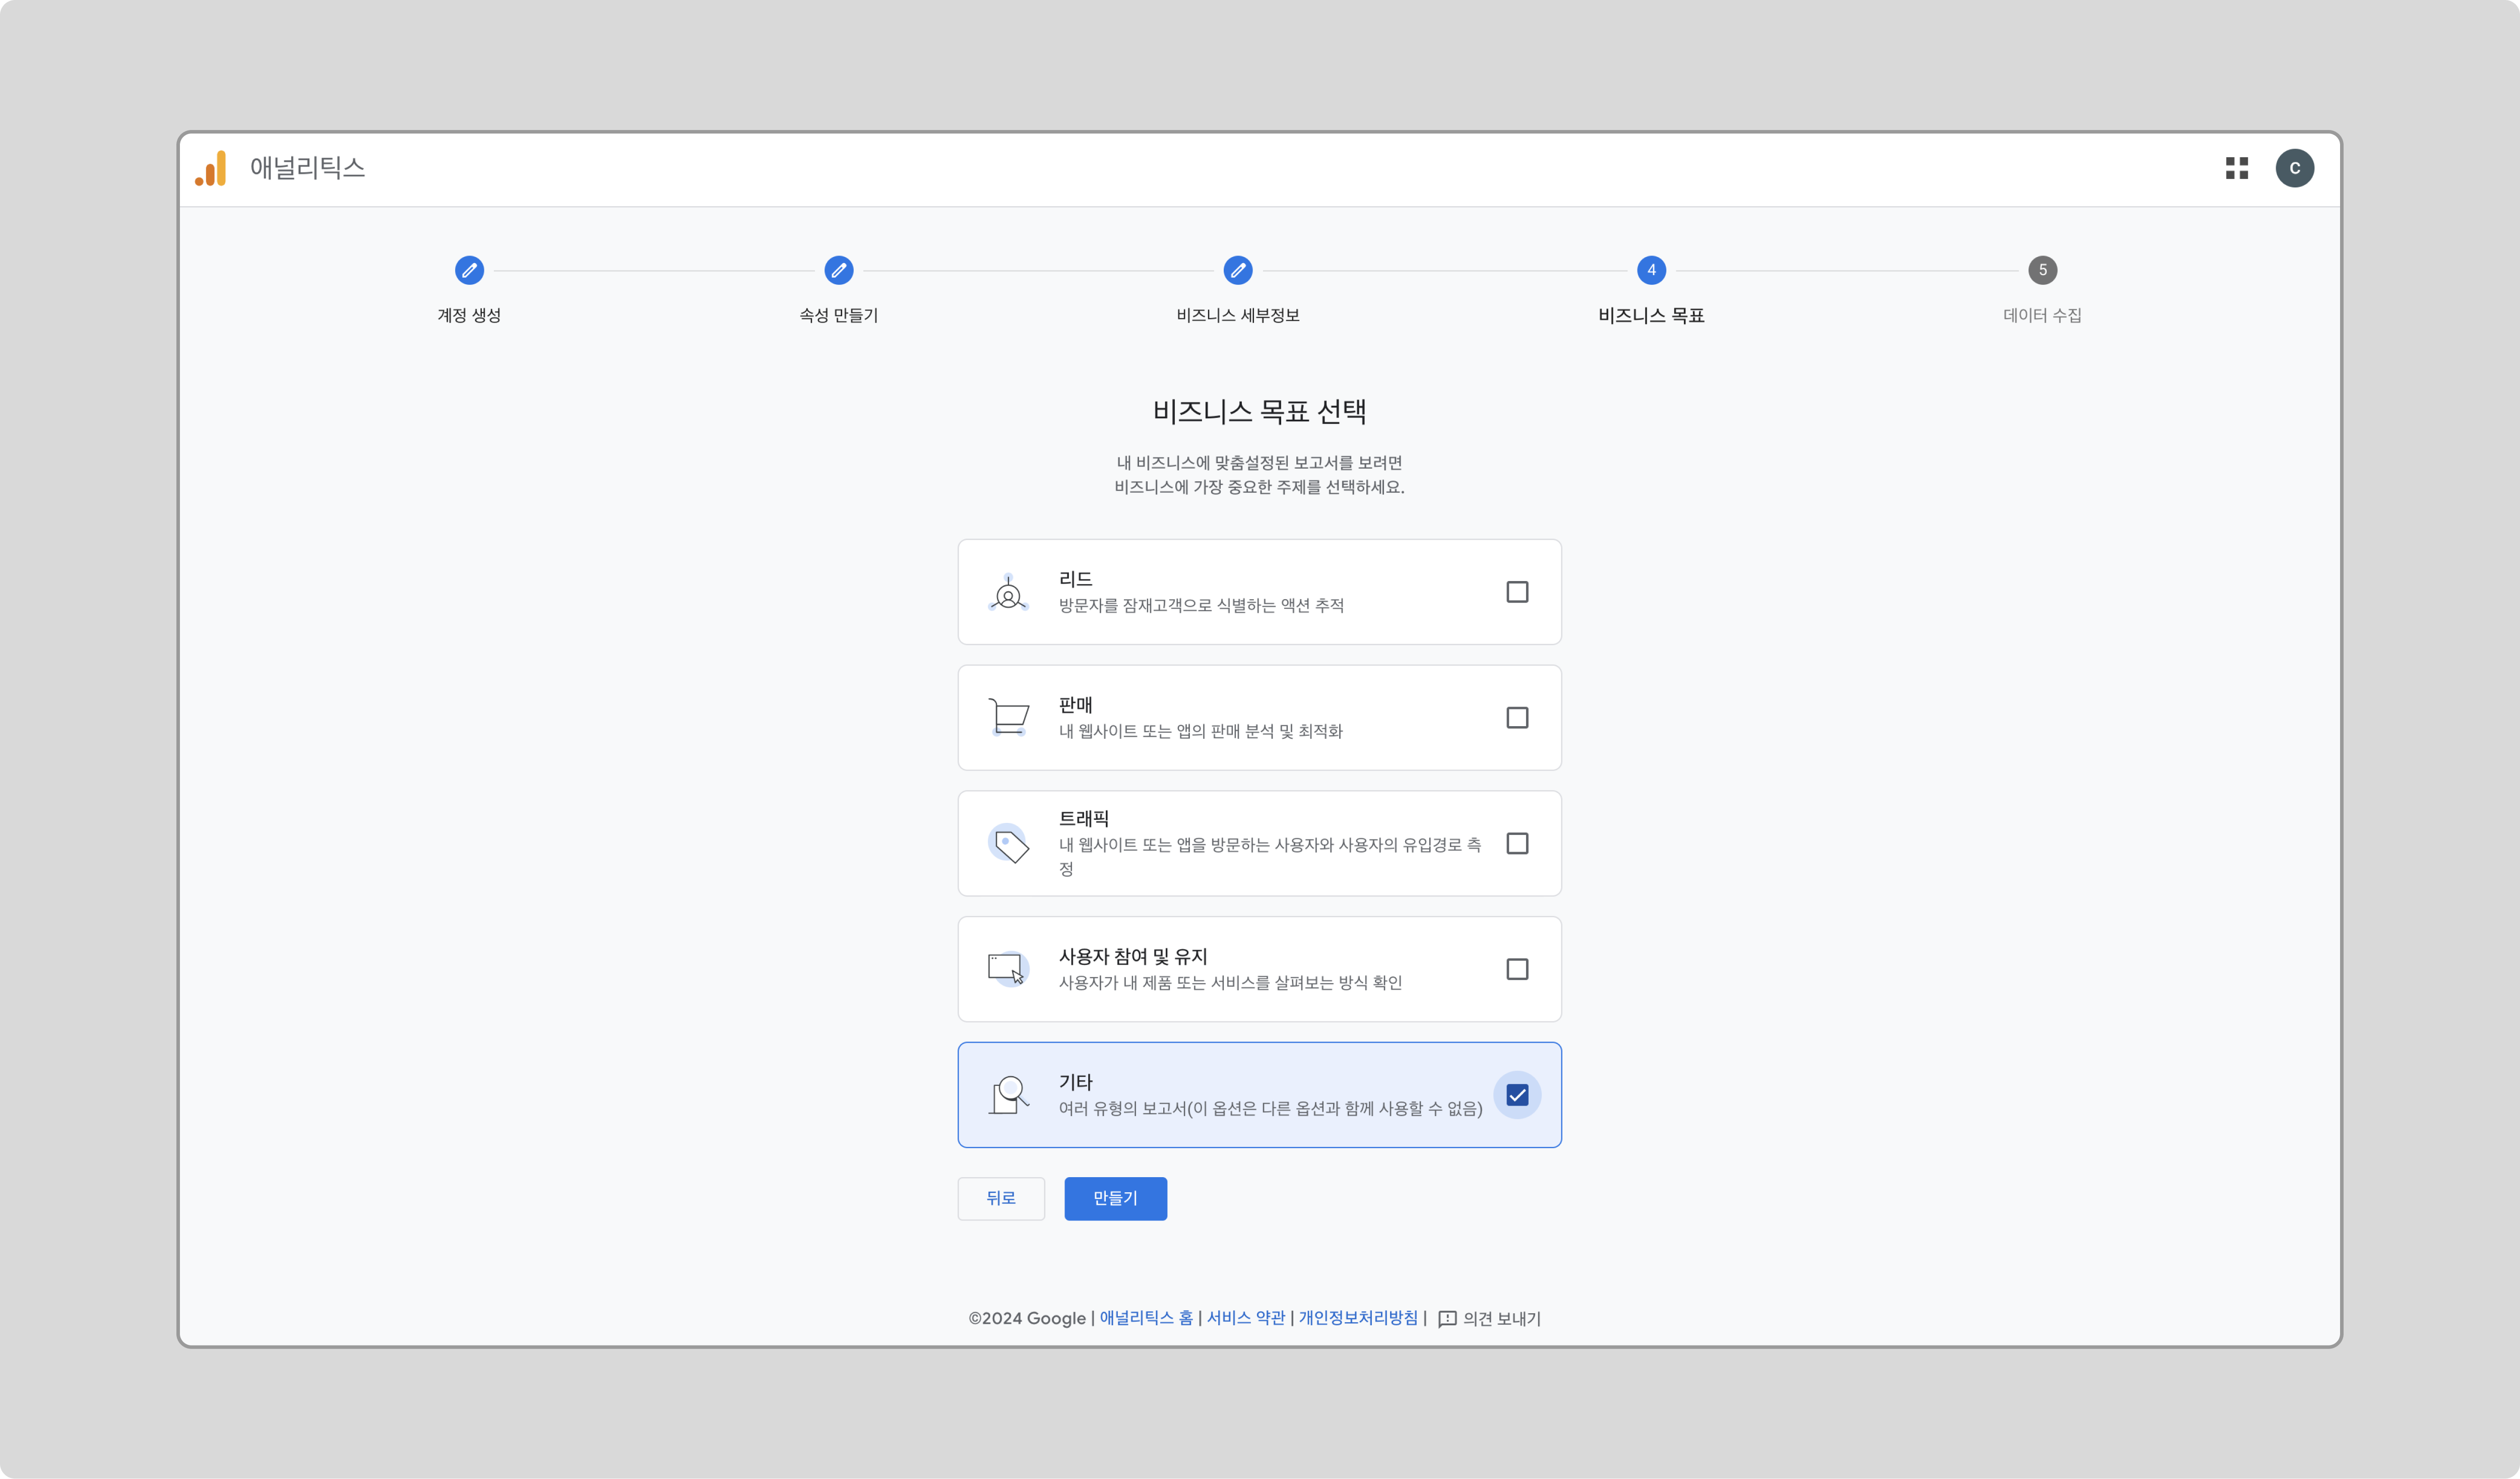Click the 리드 card title
The width and height of the screenshot is (2520, 1479).
click(x=1076, y=579)
